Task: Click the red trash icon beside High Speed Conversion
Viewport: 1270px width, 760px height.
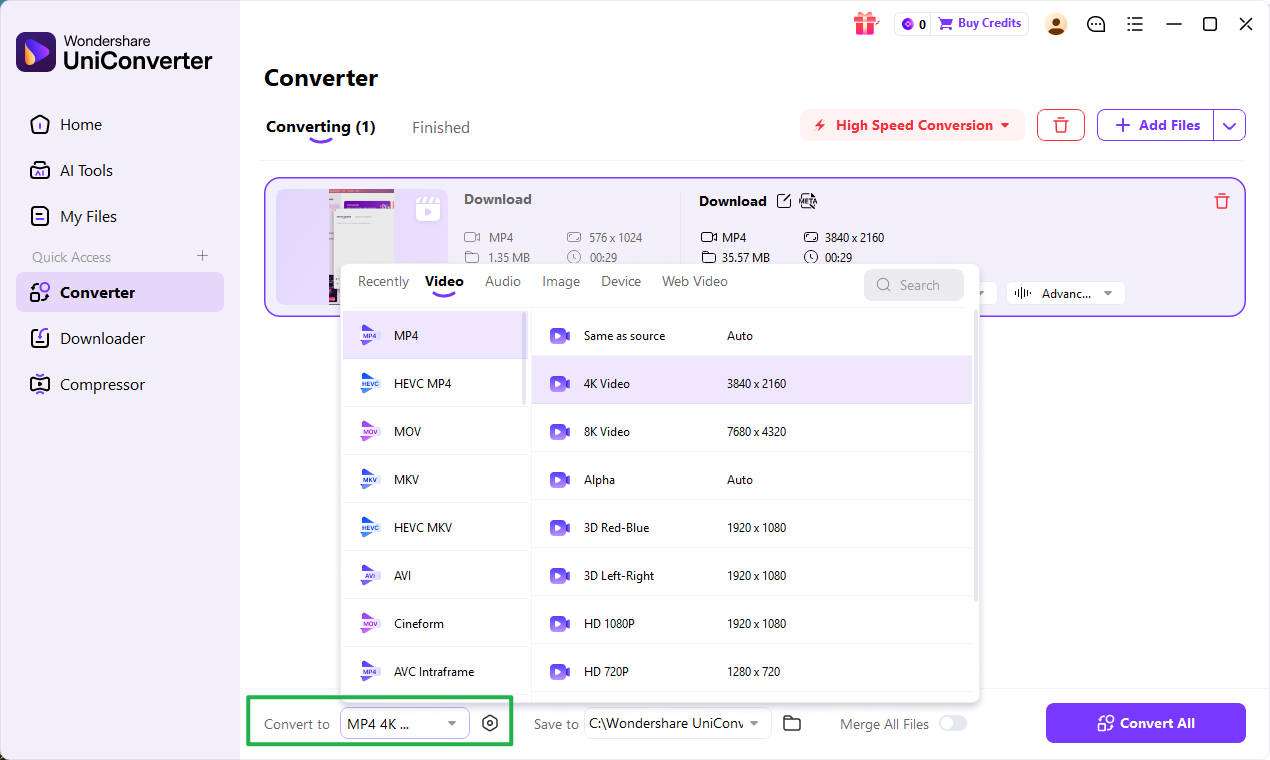Action: (x=1061, y=125)
